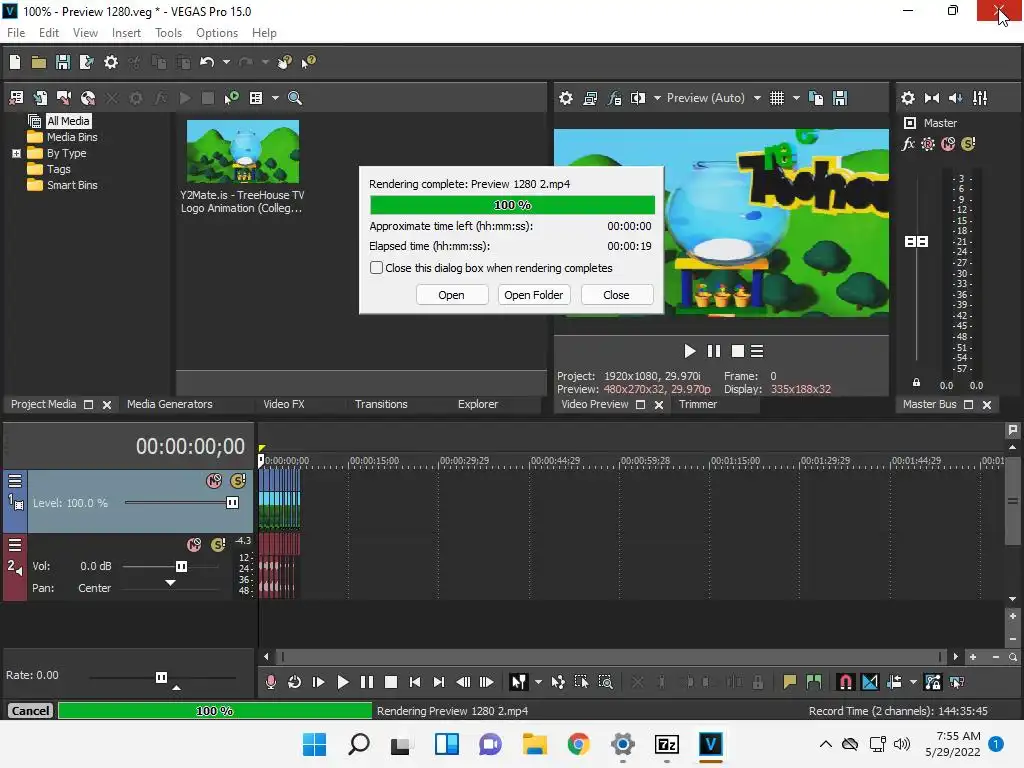Mute audio track 2
The height and width of the screenshot is (768, 1024).
[194, 544]
